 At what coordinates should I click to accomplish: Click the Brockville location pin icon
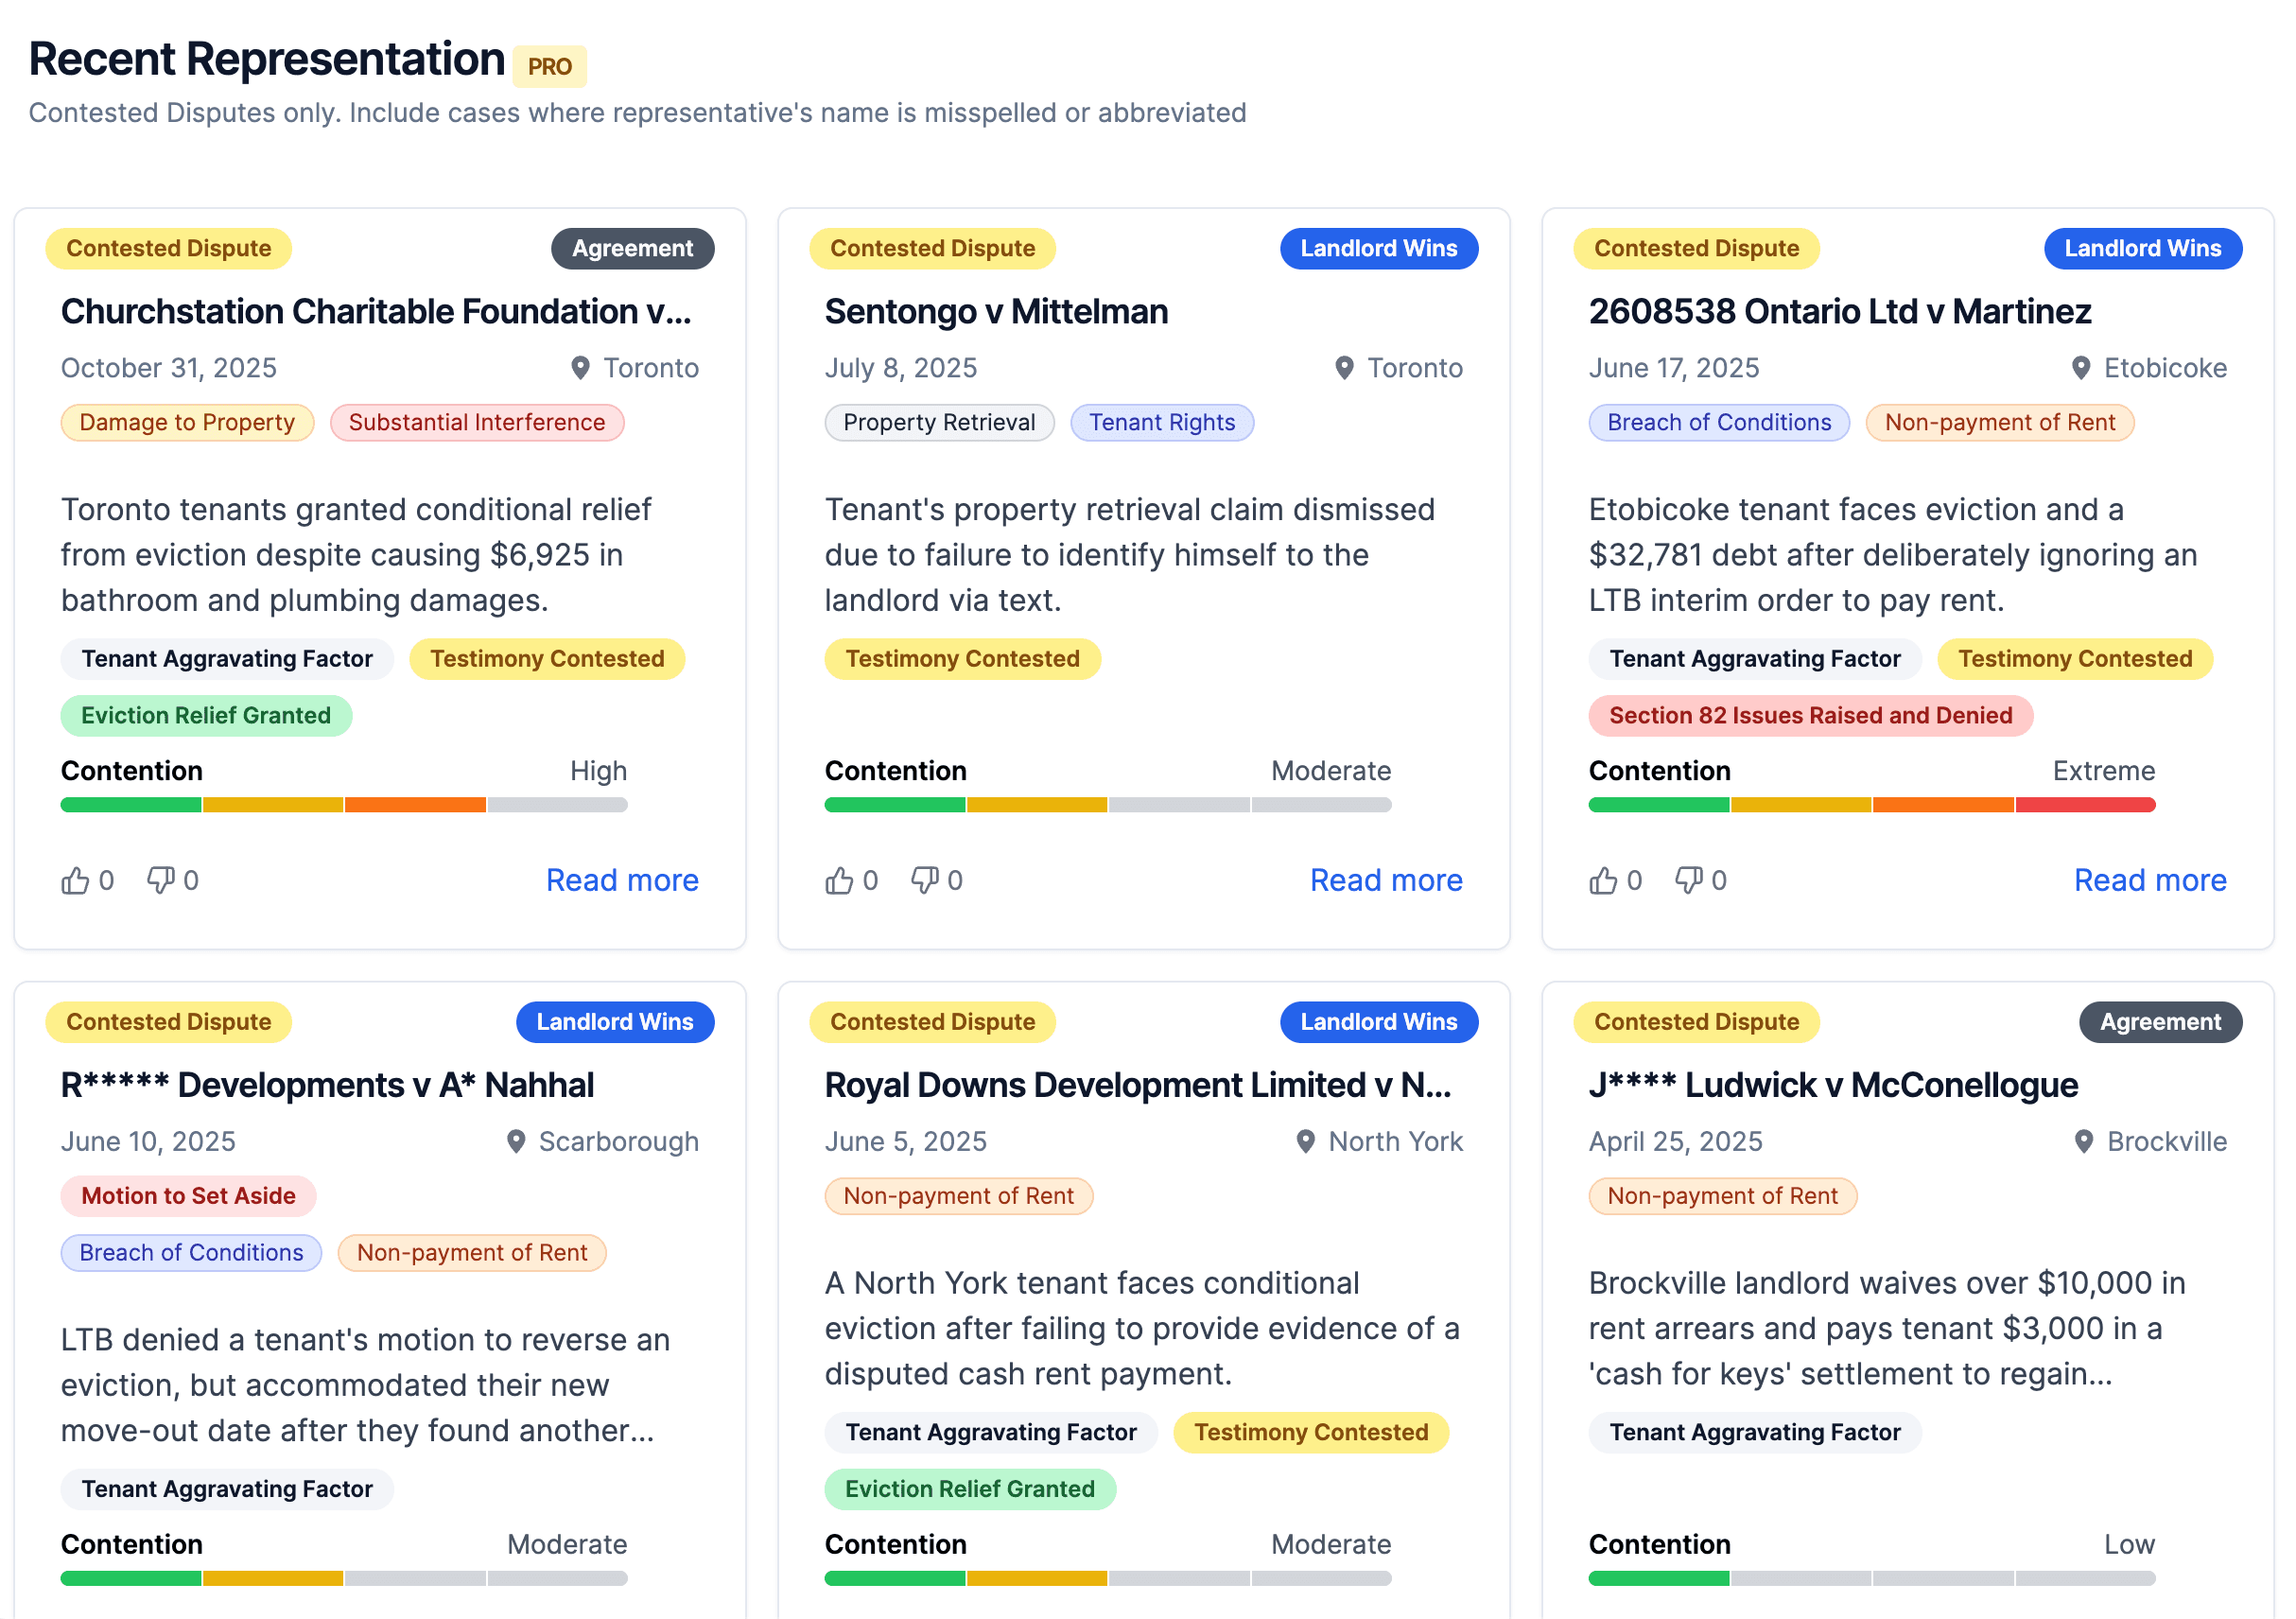tap(2084, 1142)
